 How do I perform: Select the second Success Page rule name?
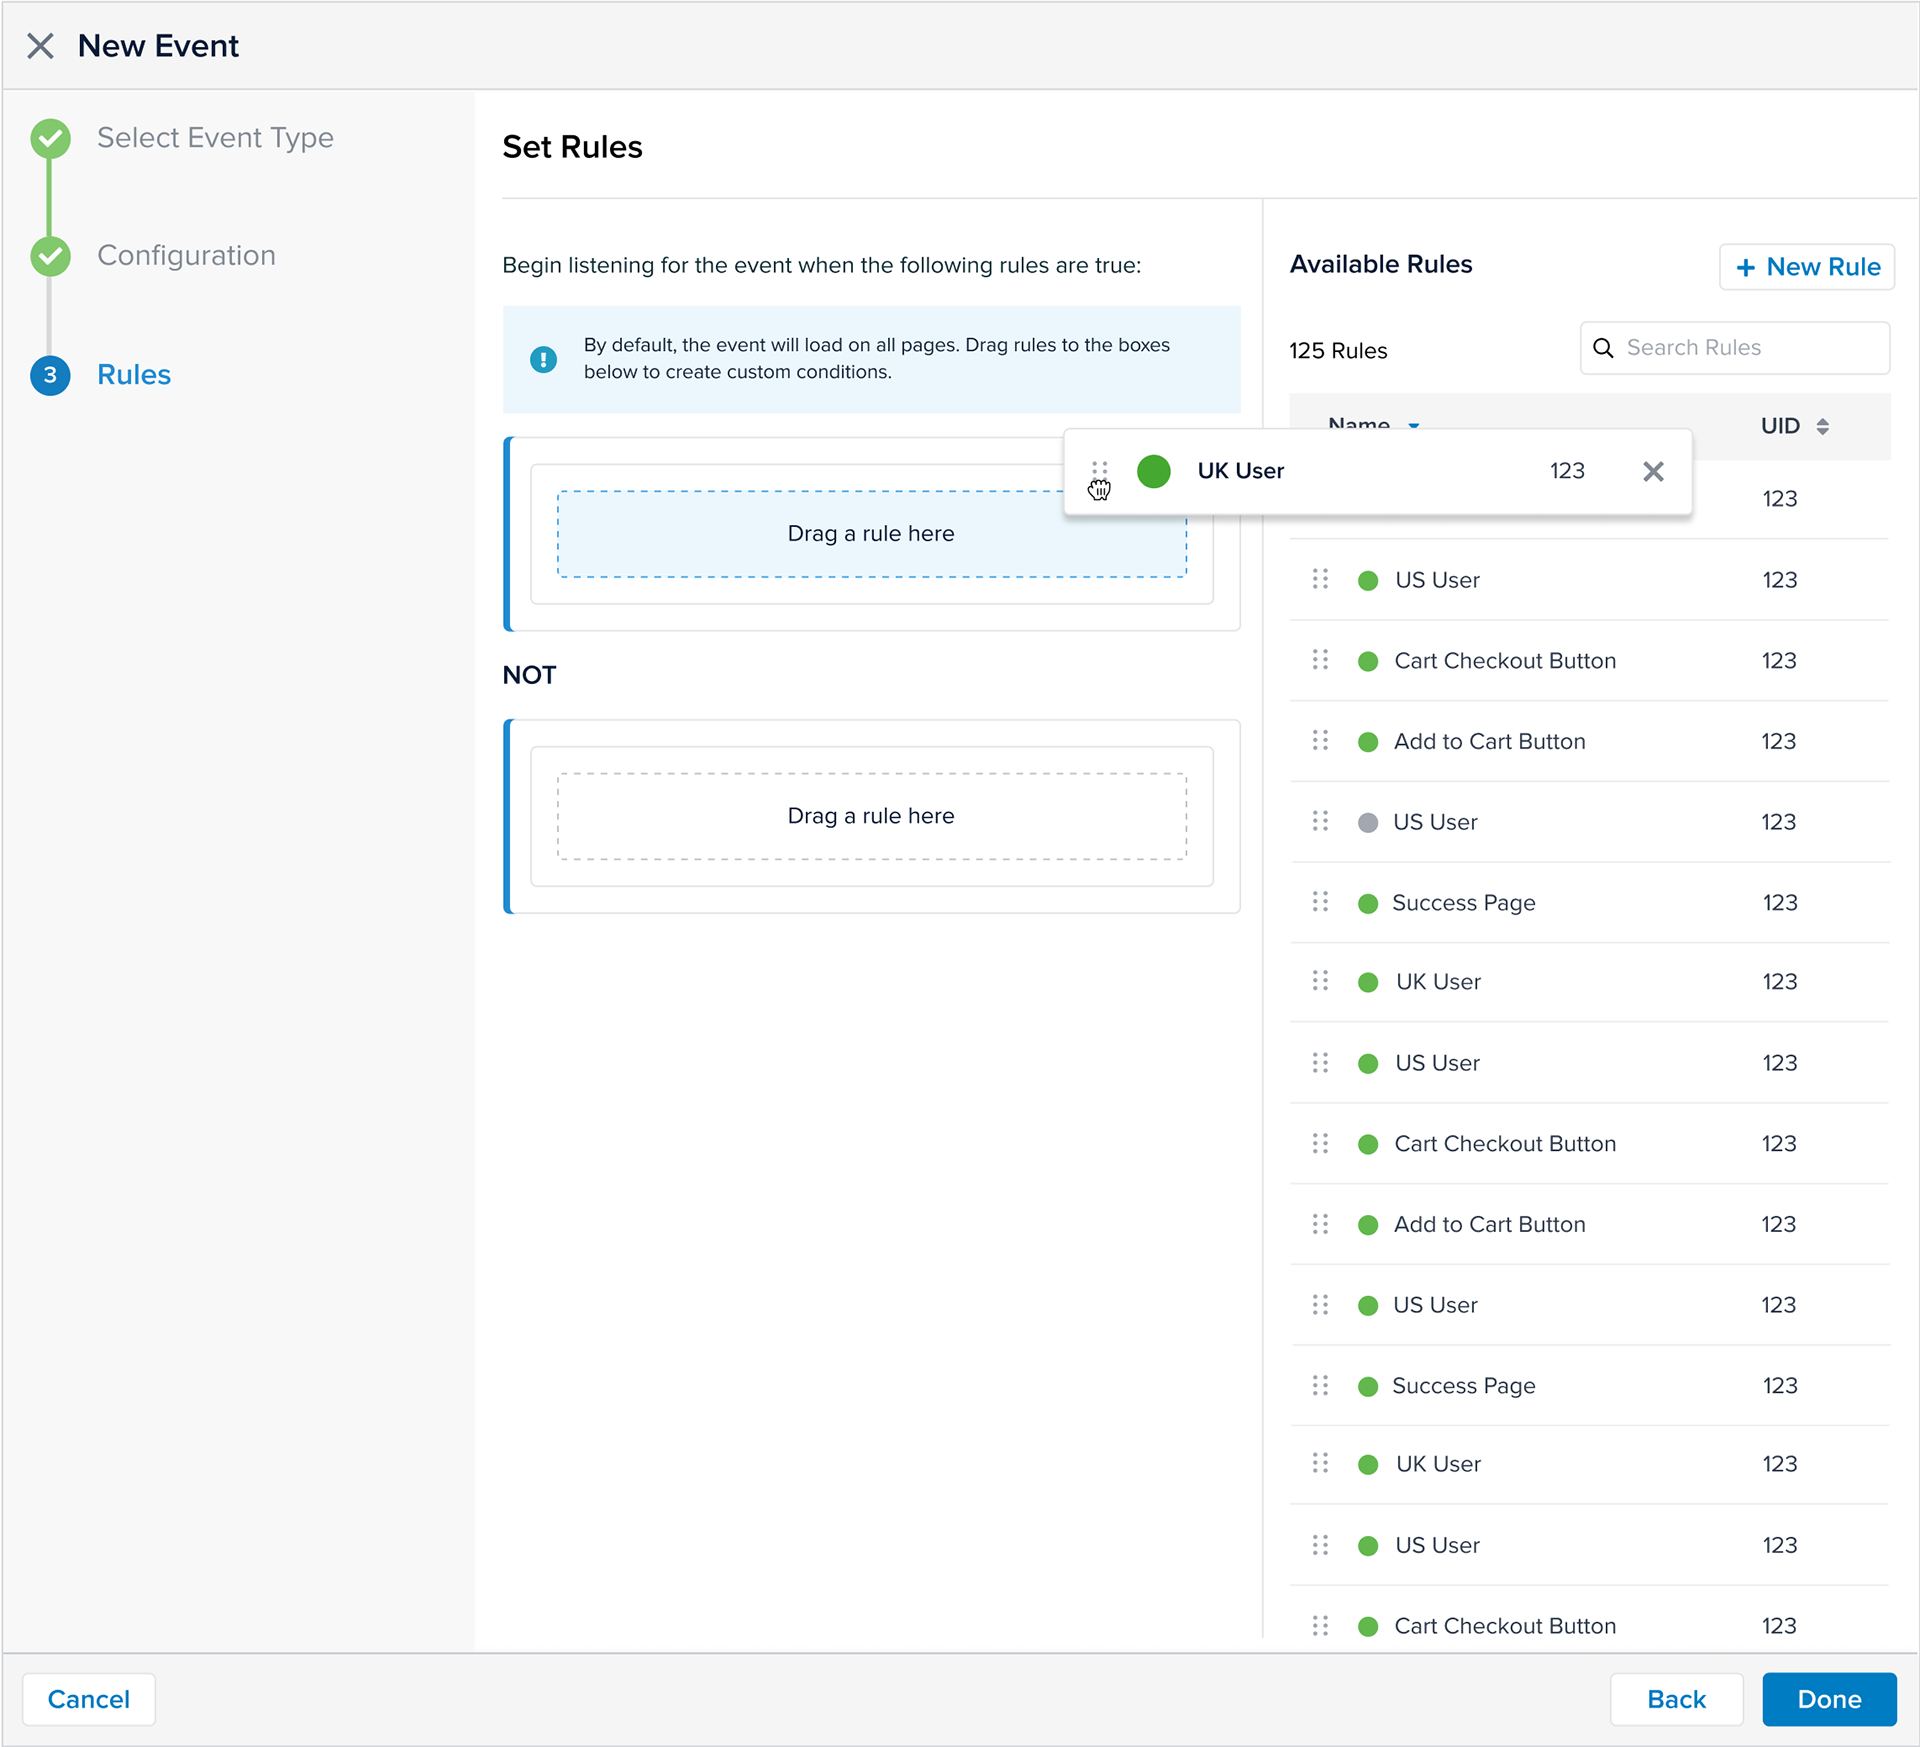[1464, 1387]
